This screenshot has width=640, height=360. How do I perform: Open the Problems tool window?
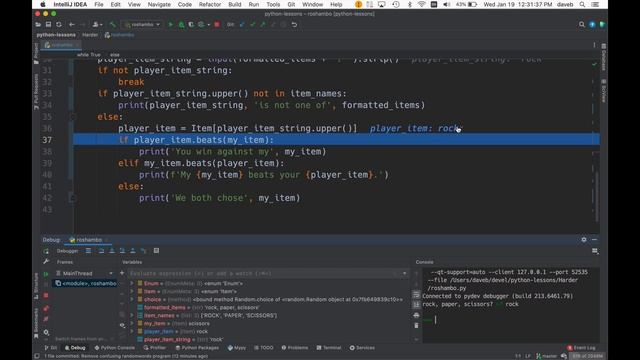click(295, 348)
